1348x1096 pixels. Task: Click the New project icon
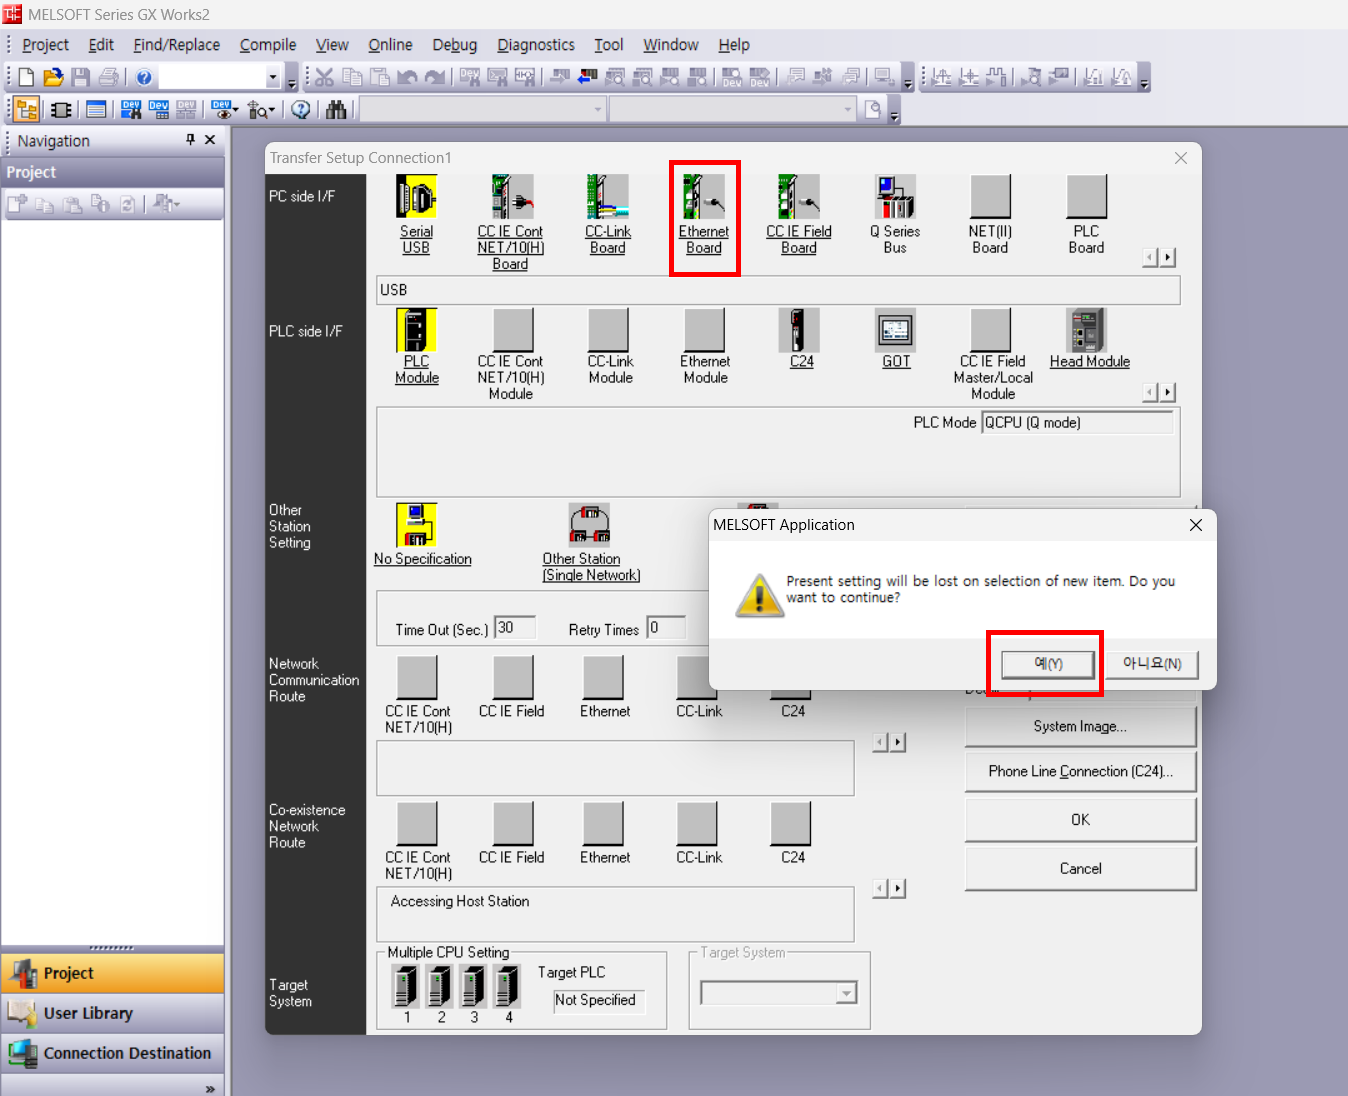[x=26, y=77]
